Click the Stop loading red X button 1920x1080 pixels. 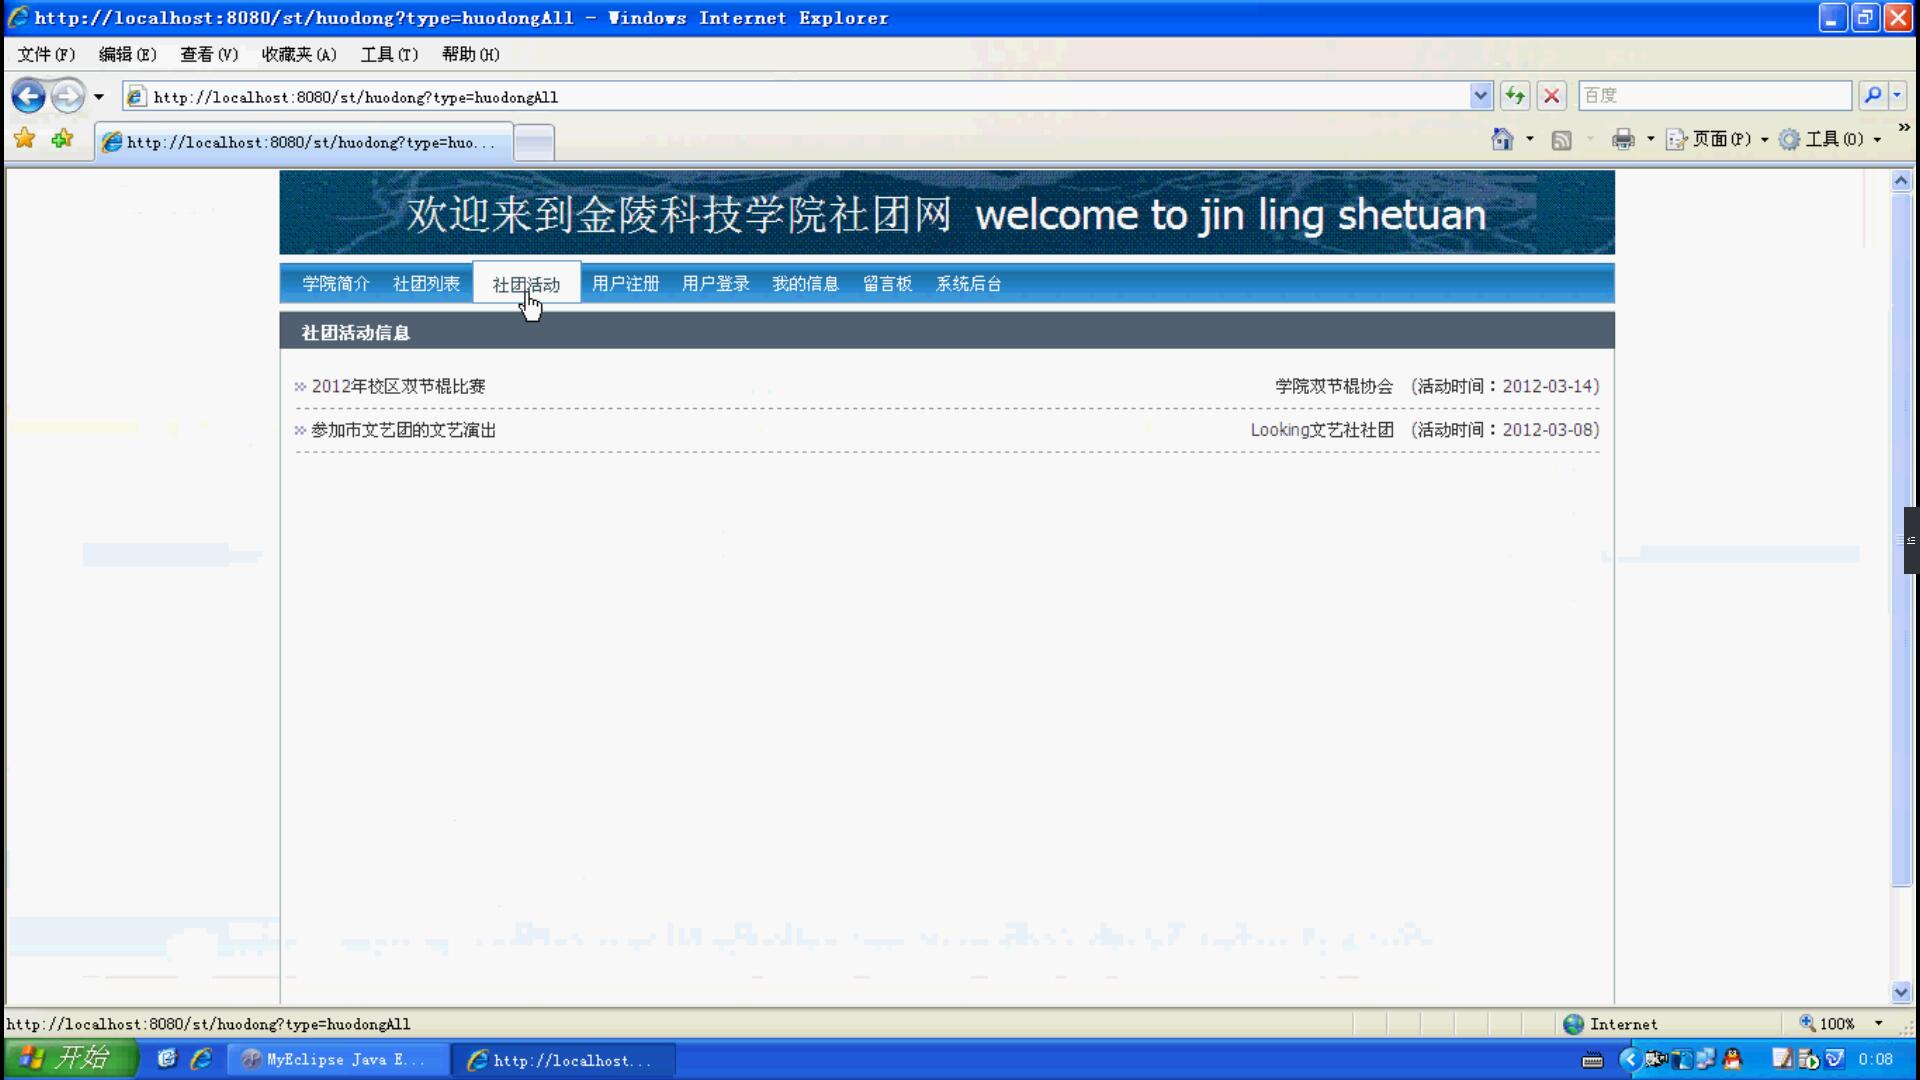click(x=1551, y=96)
